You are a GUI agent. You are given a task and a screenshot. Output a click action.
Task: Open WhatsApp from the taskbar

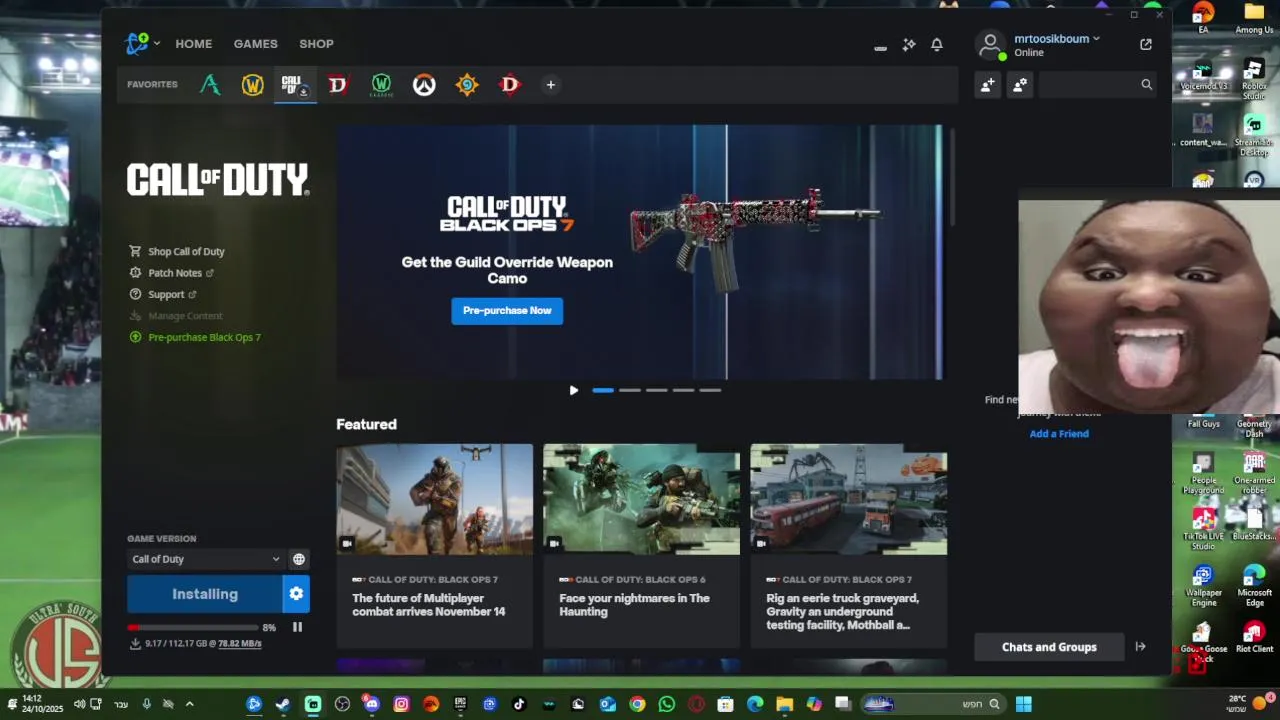coord(667,704)
